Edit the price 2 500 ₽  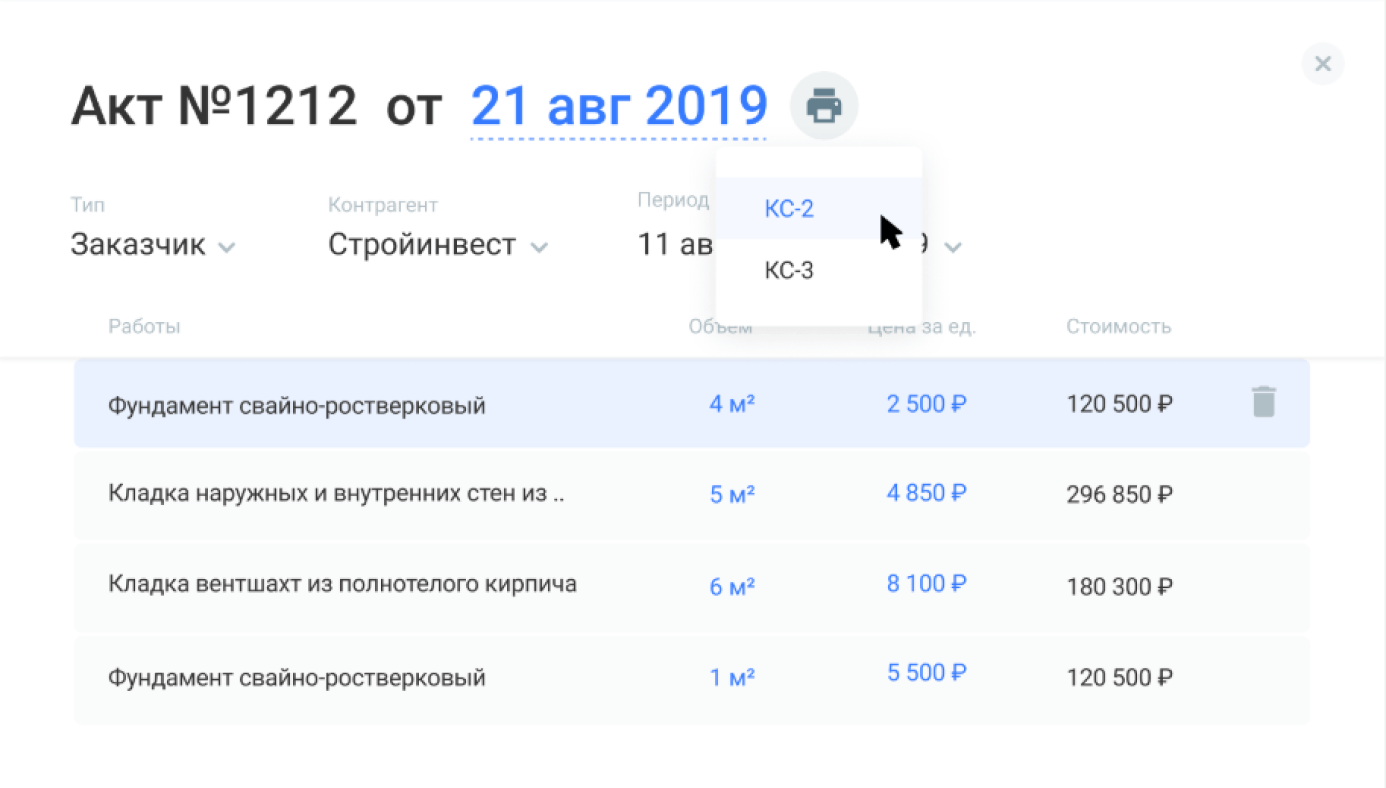927,404
